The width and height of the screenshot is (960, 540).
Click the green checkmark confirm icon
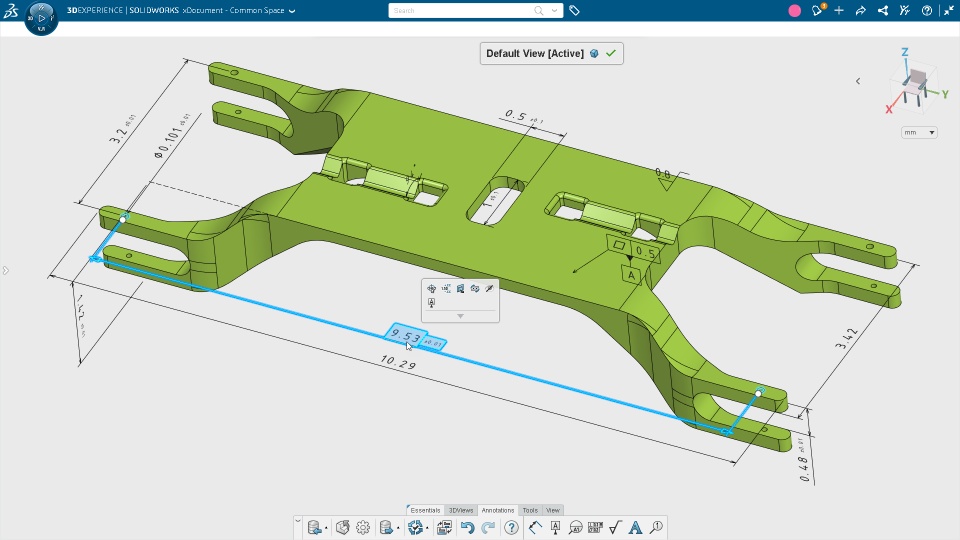[x=611, y=53]
